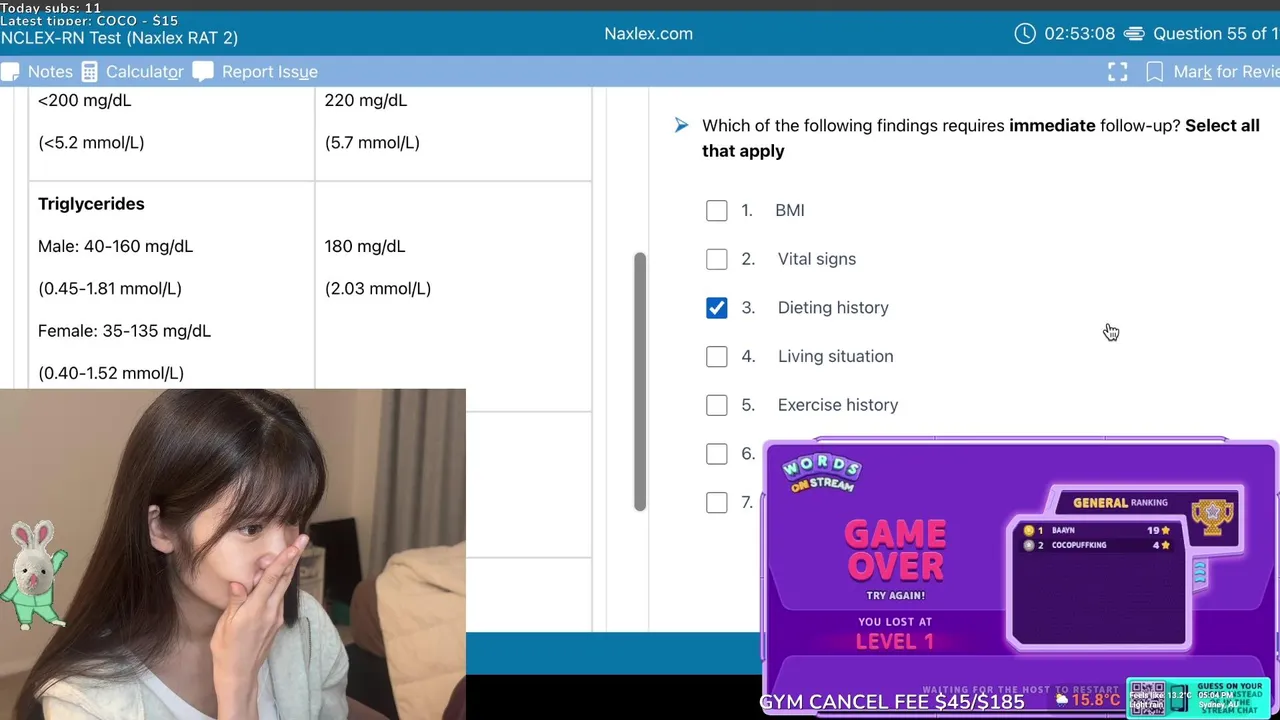This screenshot has width=1280, height=720.
Task: Click the 220 mg/dL cholesterol result
Action: [x=365, y=100]
